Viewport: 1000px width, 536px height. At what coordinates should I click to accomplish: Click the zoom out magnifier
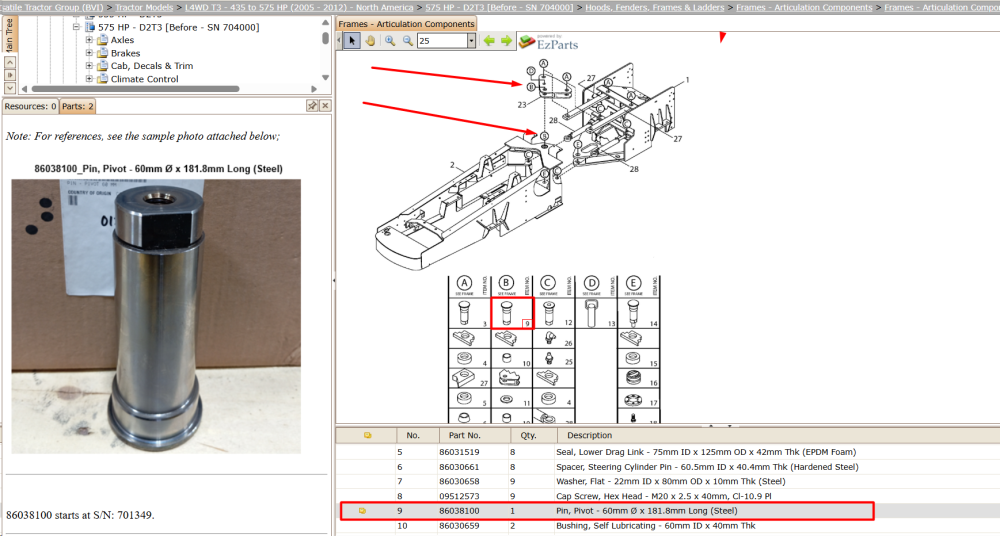[x=408, y=41]
